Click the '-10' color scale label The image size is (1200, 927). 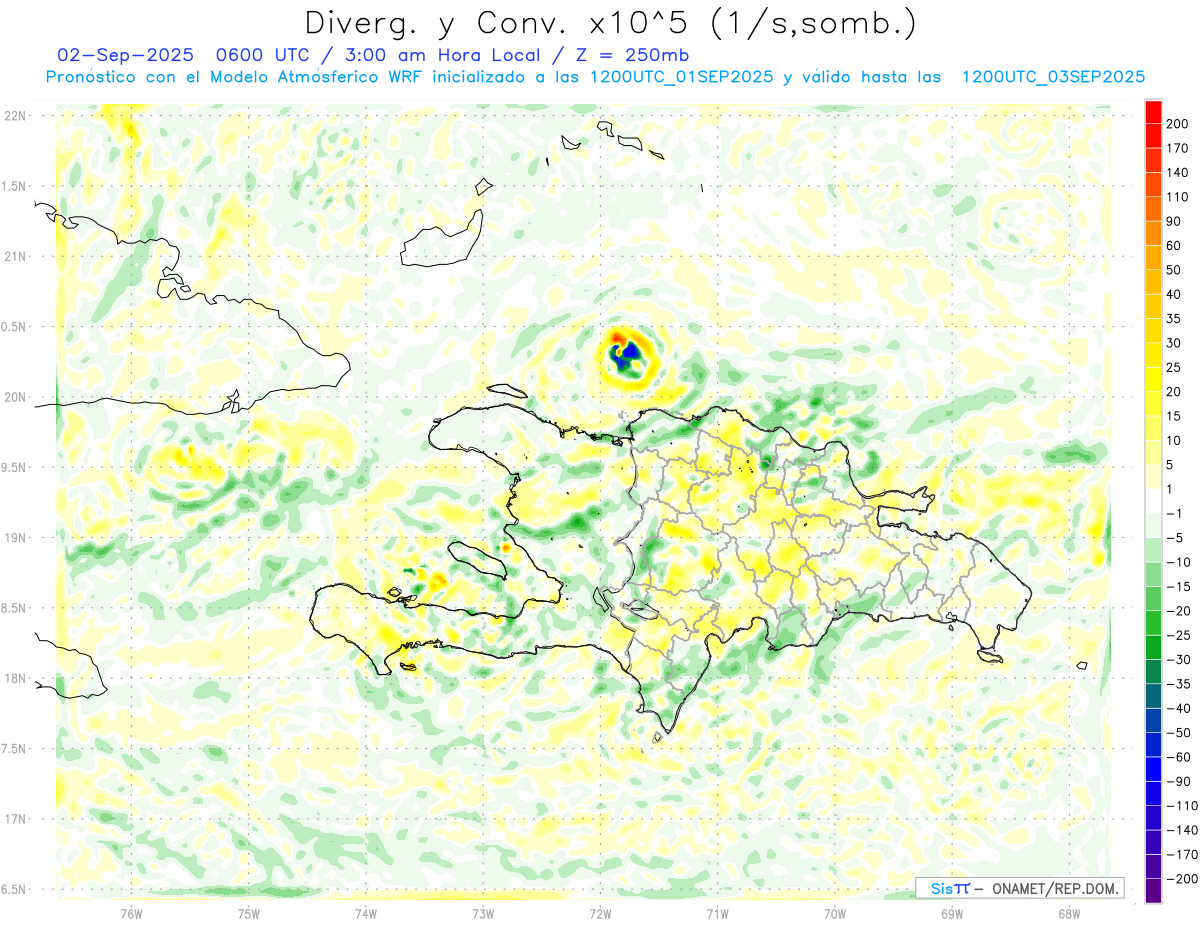(x=1178, y=562)
